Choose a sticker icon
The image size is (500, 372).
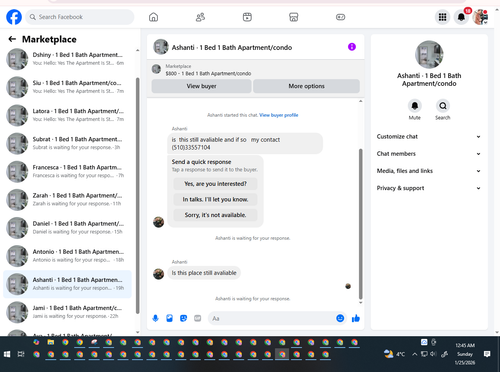[183, 318]
